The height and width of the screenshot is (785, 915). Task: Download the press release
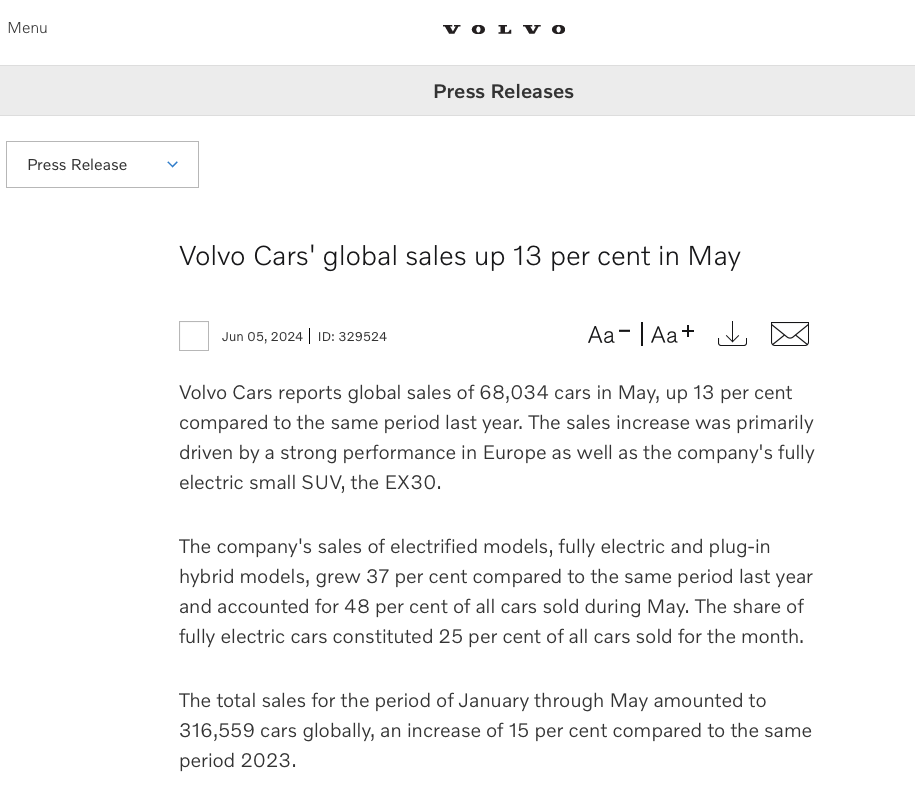pyautogui.click(x=732, y=334)
